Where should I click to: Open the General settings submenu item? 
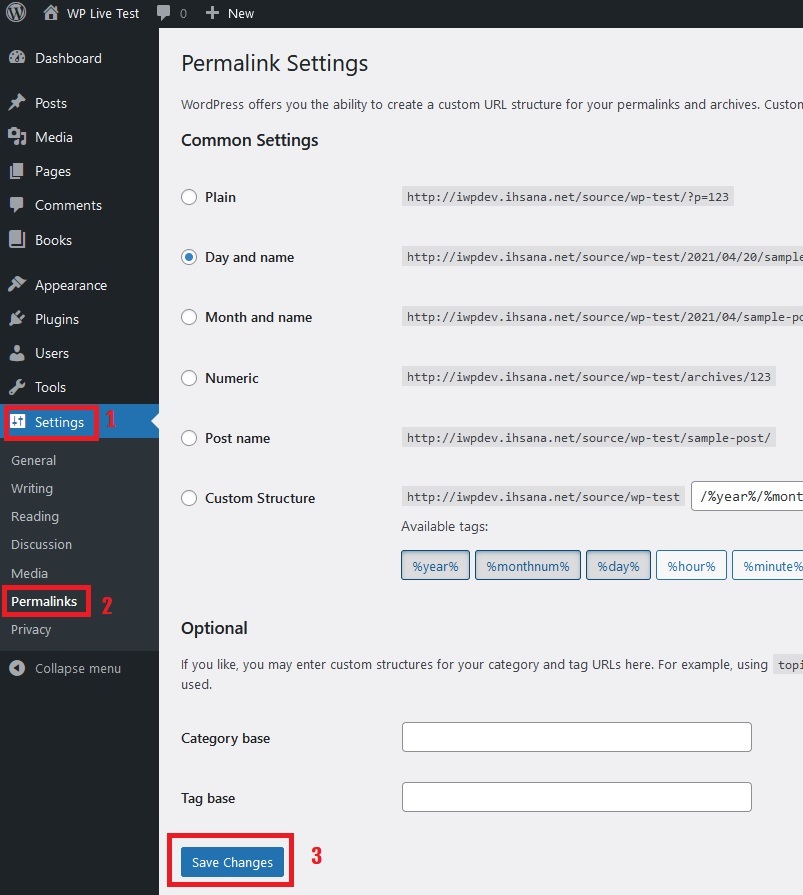[33, 460]
